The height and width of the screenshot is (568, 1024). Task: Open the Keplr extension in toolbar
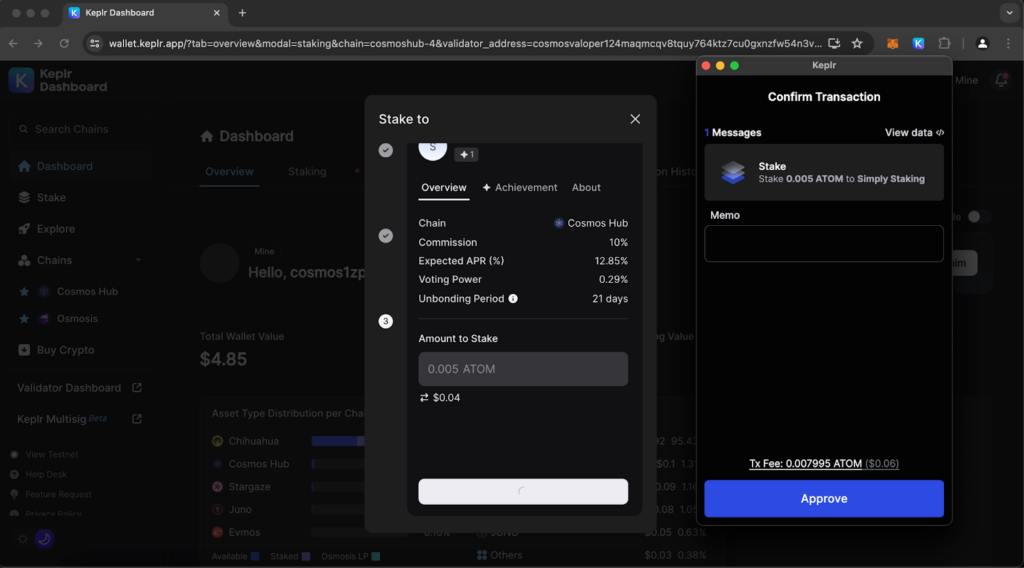tap(918, 44)
